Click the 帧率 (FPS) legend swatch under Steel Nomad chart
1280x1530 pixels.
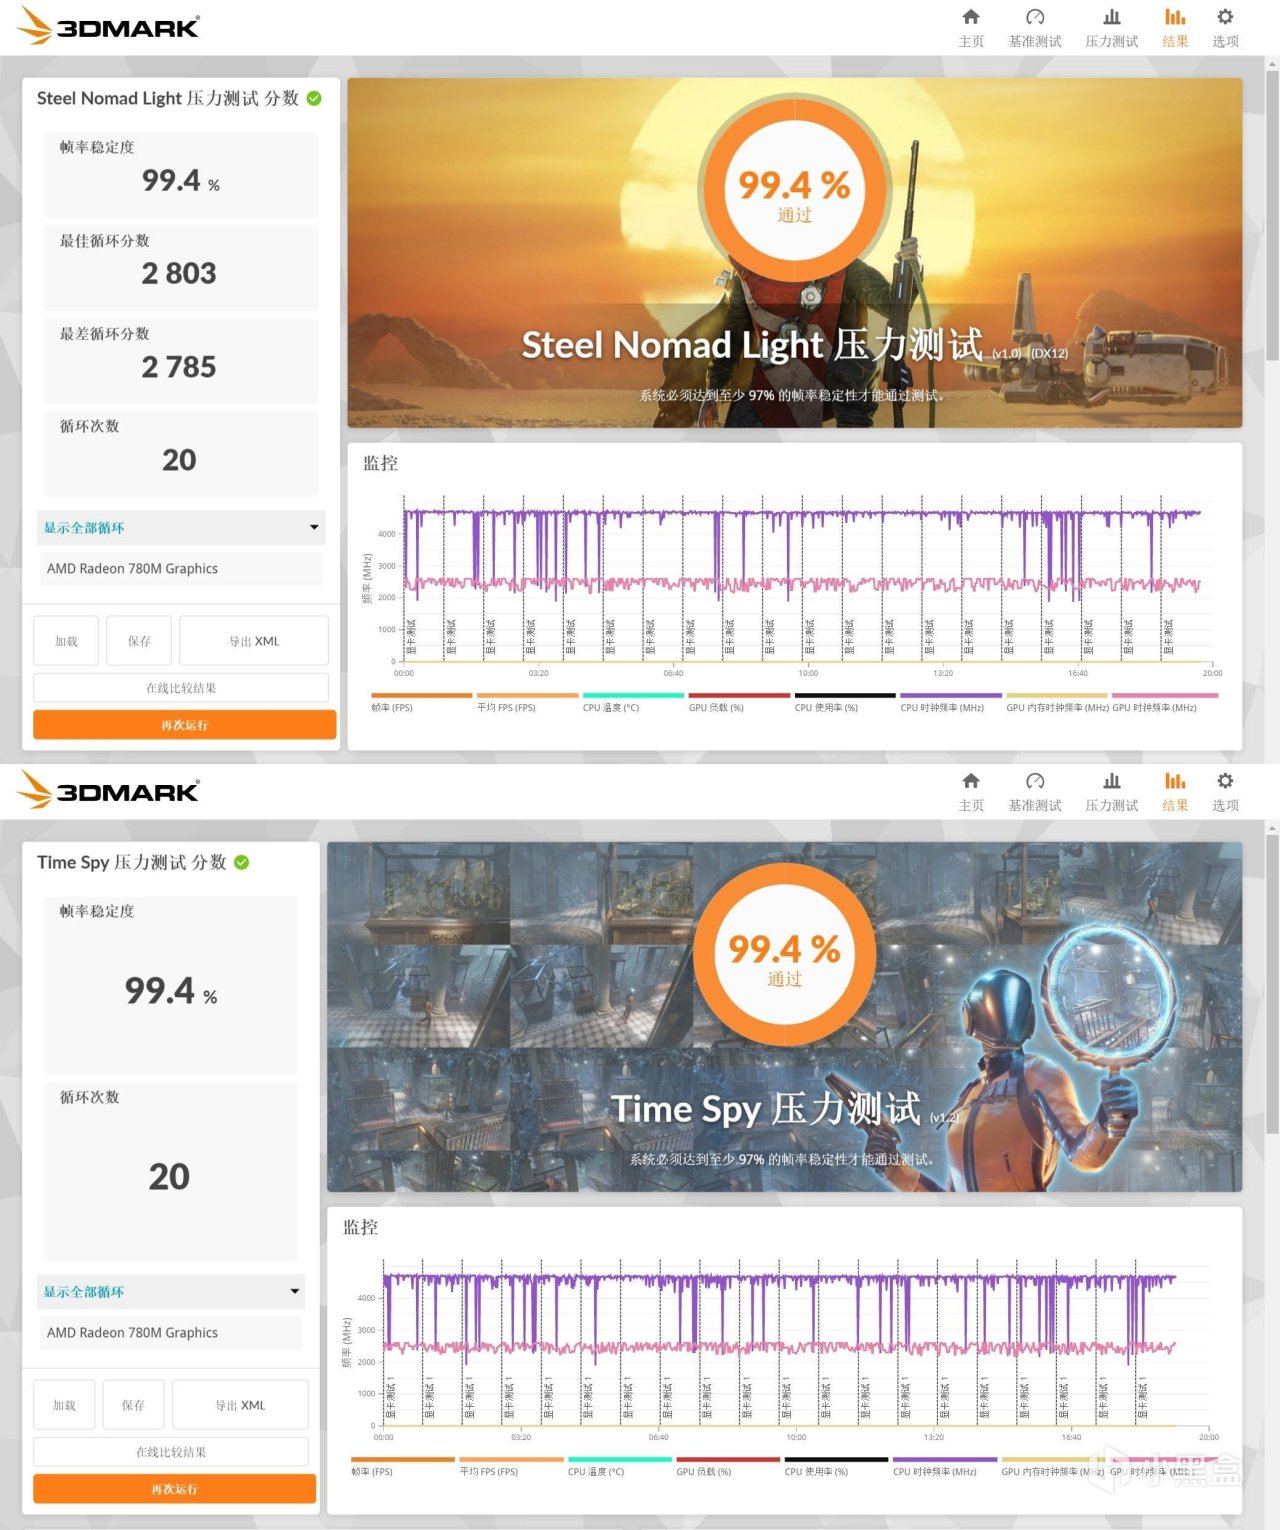click(x=421, y=695)
